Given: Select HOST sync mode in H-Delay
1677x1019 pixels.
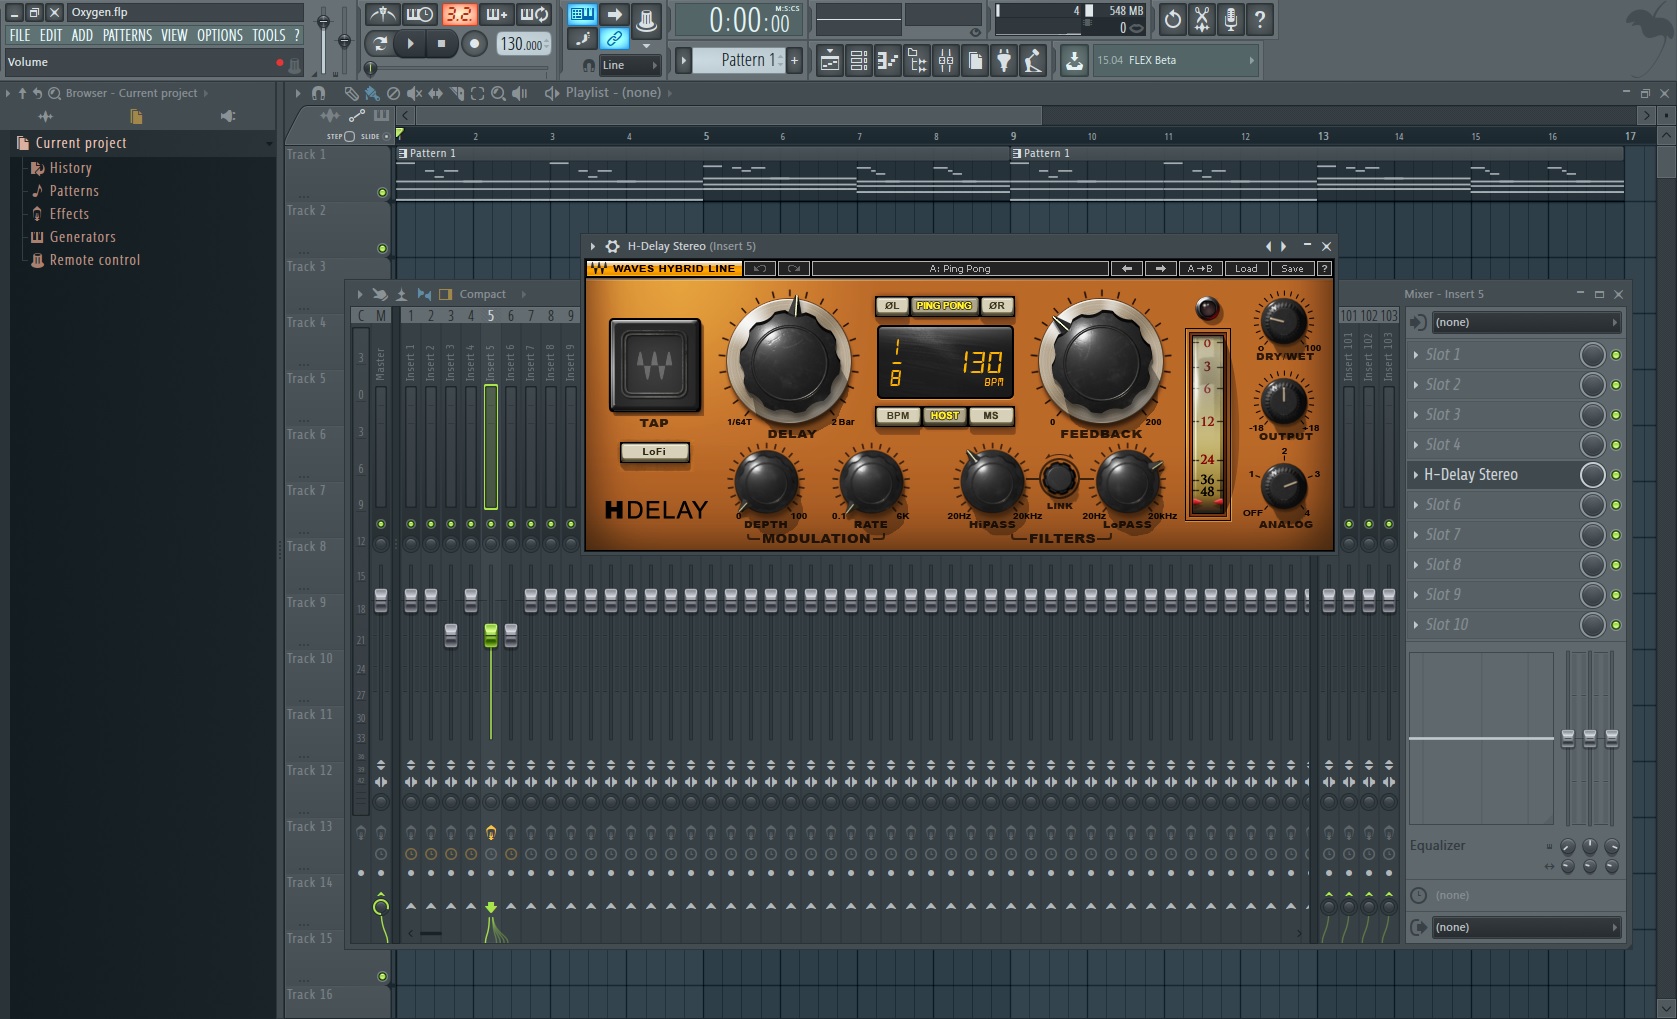Looking at the screenshot, I should (x=944, y=416).
